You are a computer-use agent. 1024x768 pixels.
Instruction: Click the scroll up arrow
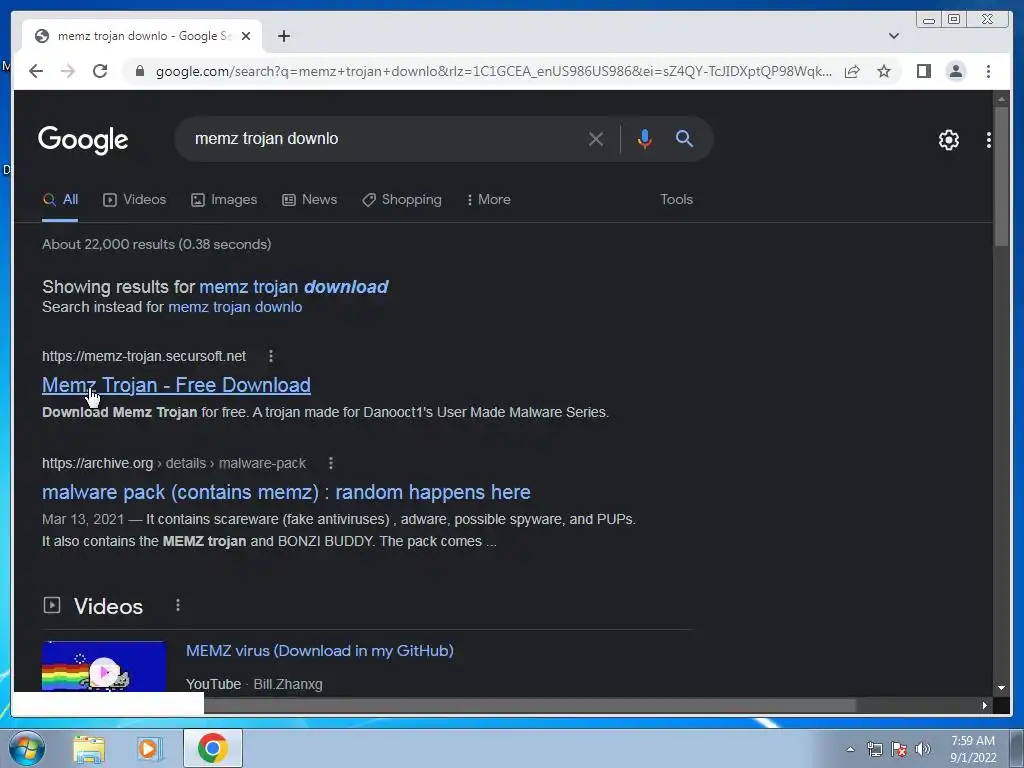pyautogui.click(x=1001, y=99)
